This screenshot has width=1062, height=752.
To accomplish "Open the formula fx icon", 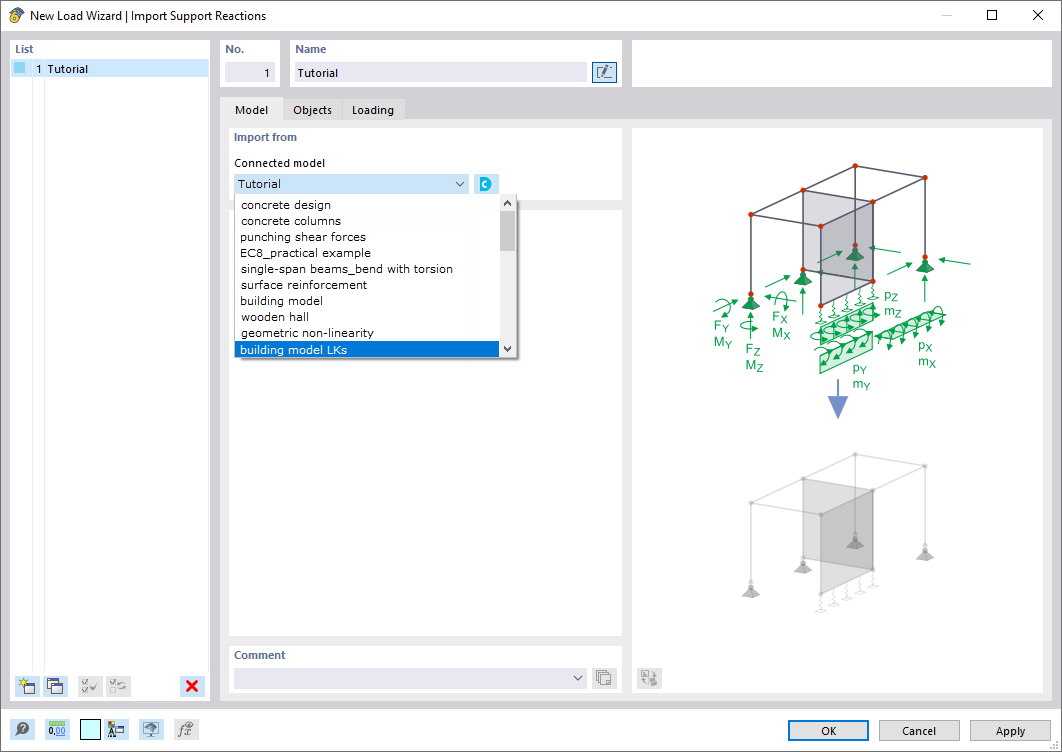I will click(x=186, y=730).
